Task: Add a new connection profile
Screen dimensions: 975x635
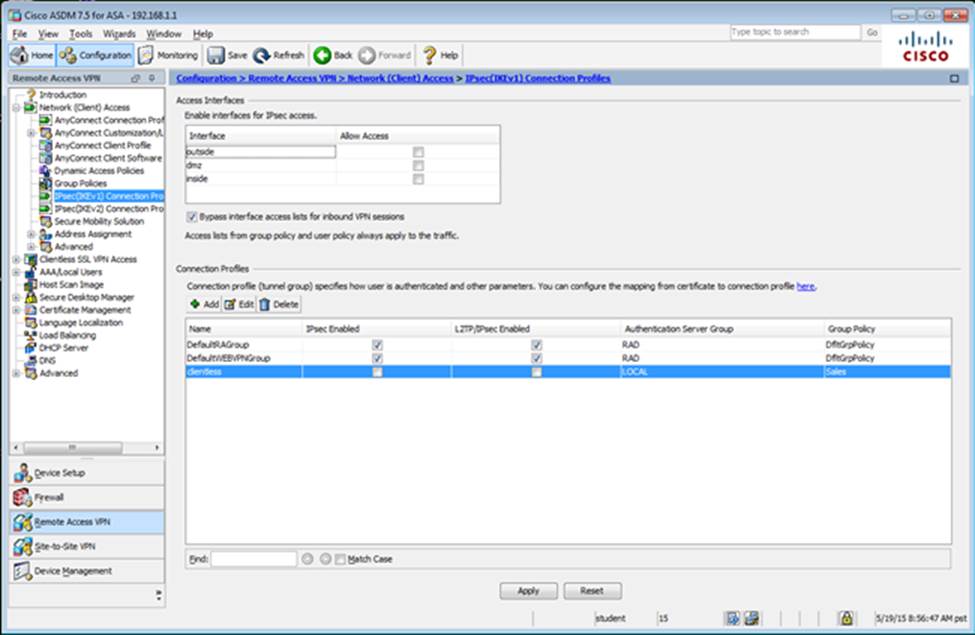Action: (204, 304)
